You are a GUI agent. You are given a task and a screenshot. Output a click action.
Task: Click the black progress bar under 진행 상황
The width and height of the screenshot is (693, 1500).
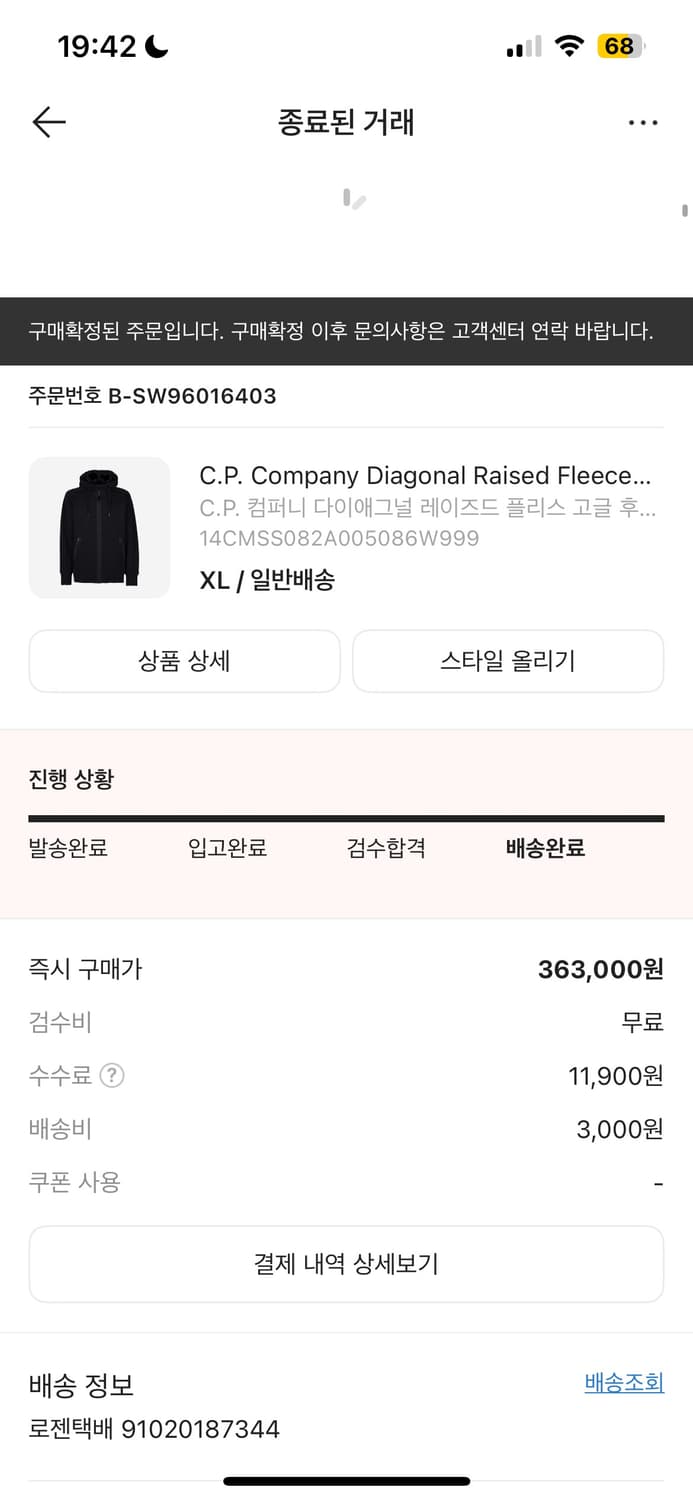pyautogui.click(x=346, y=818)
